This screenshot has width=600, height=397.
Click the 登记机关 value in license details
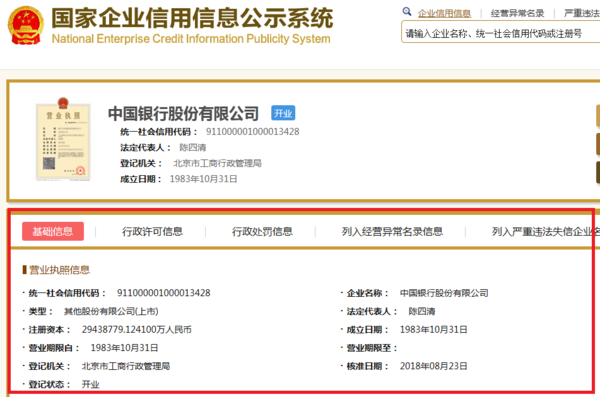coord(126,366)
